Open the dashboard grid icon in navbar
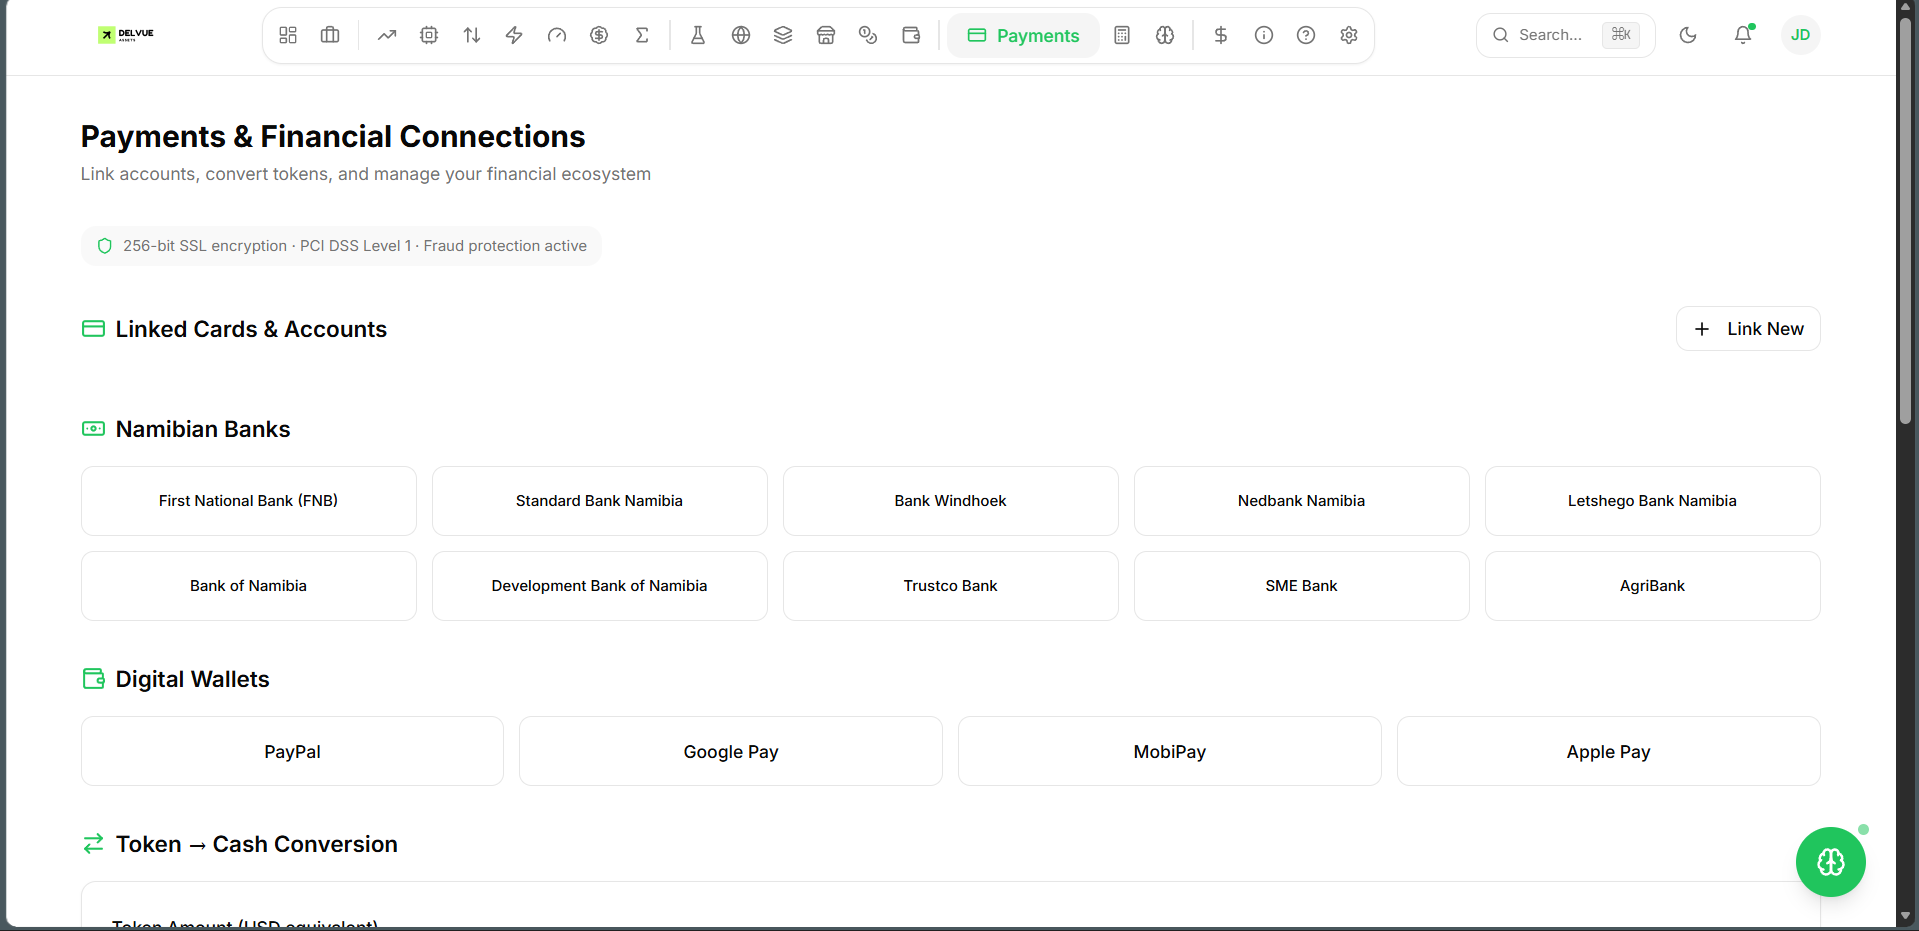Viewport: 1919px width, 931px height. 288,35
